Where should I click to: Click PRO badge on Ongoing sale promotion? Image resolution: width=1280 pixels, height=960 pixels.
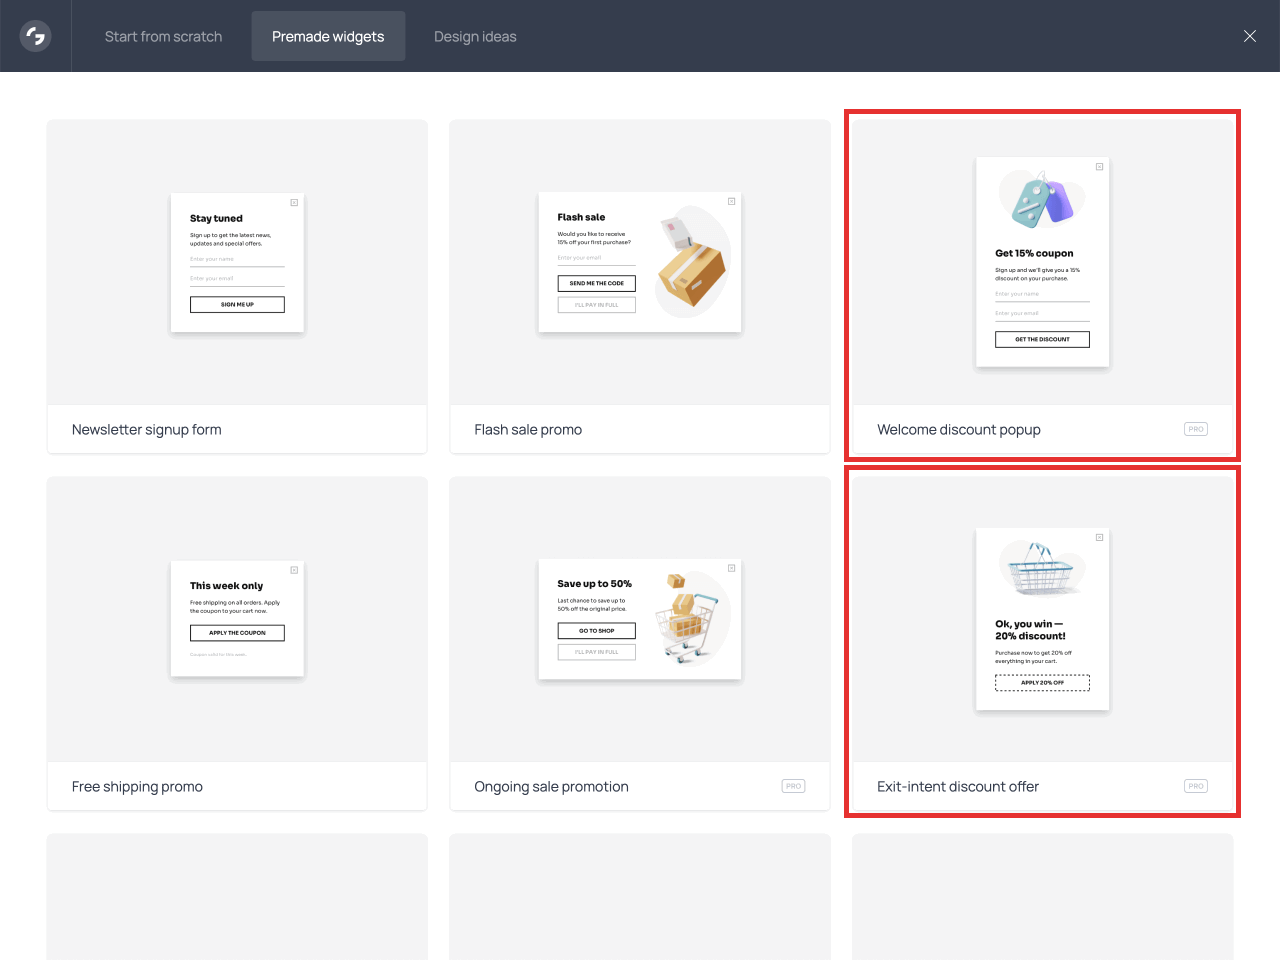tap(793, 786)
